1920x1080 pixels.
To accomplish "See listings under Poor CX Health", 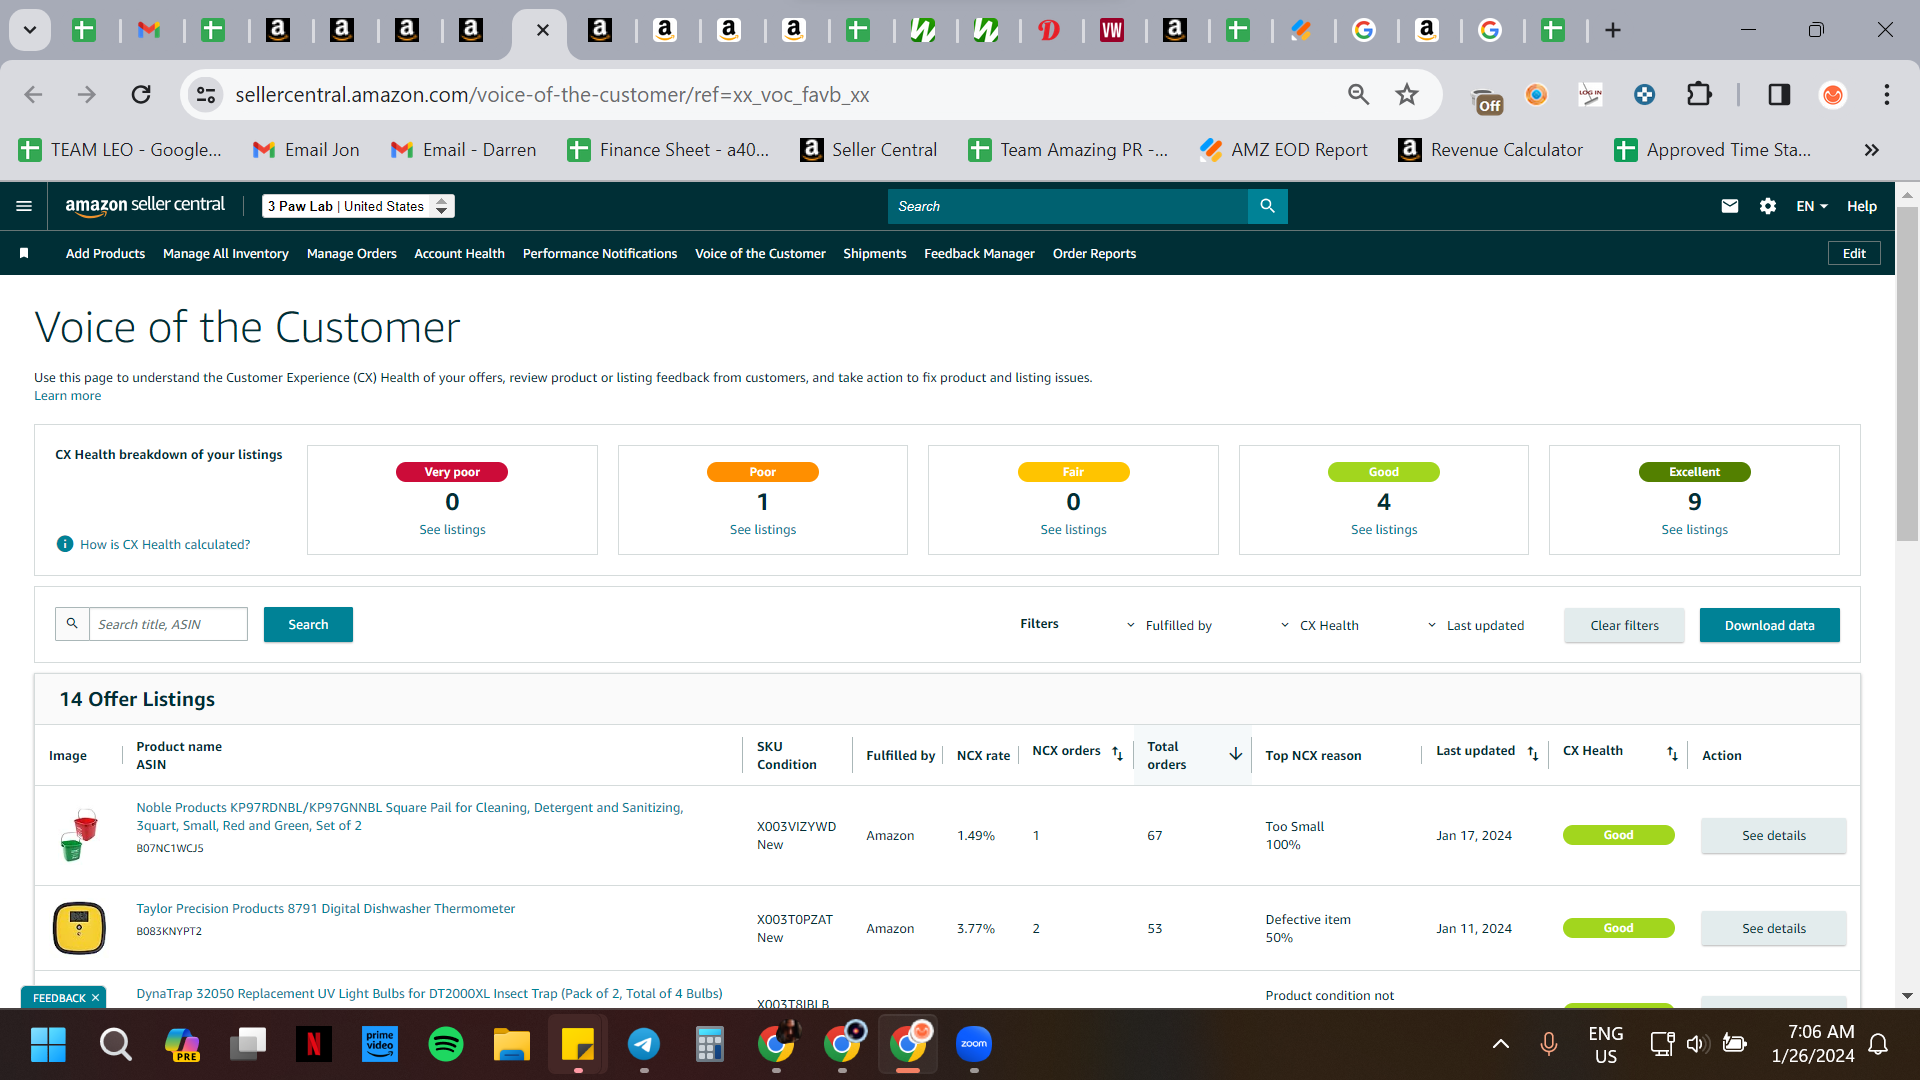I will pos(763,529).
